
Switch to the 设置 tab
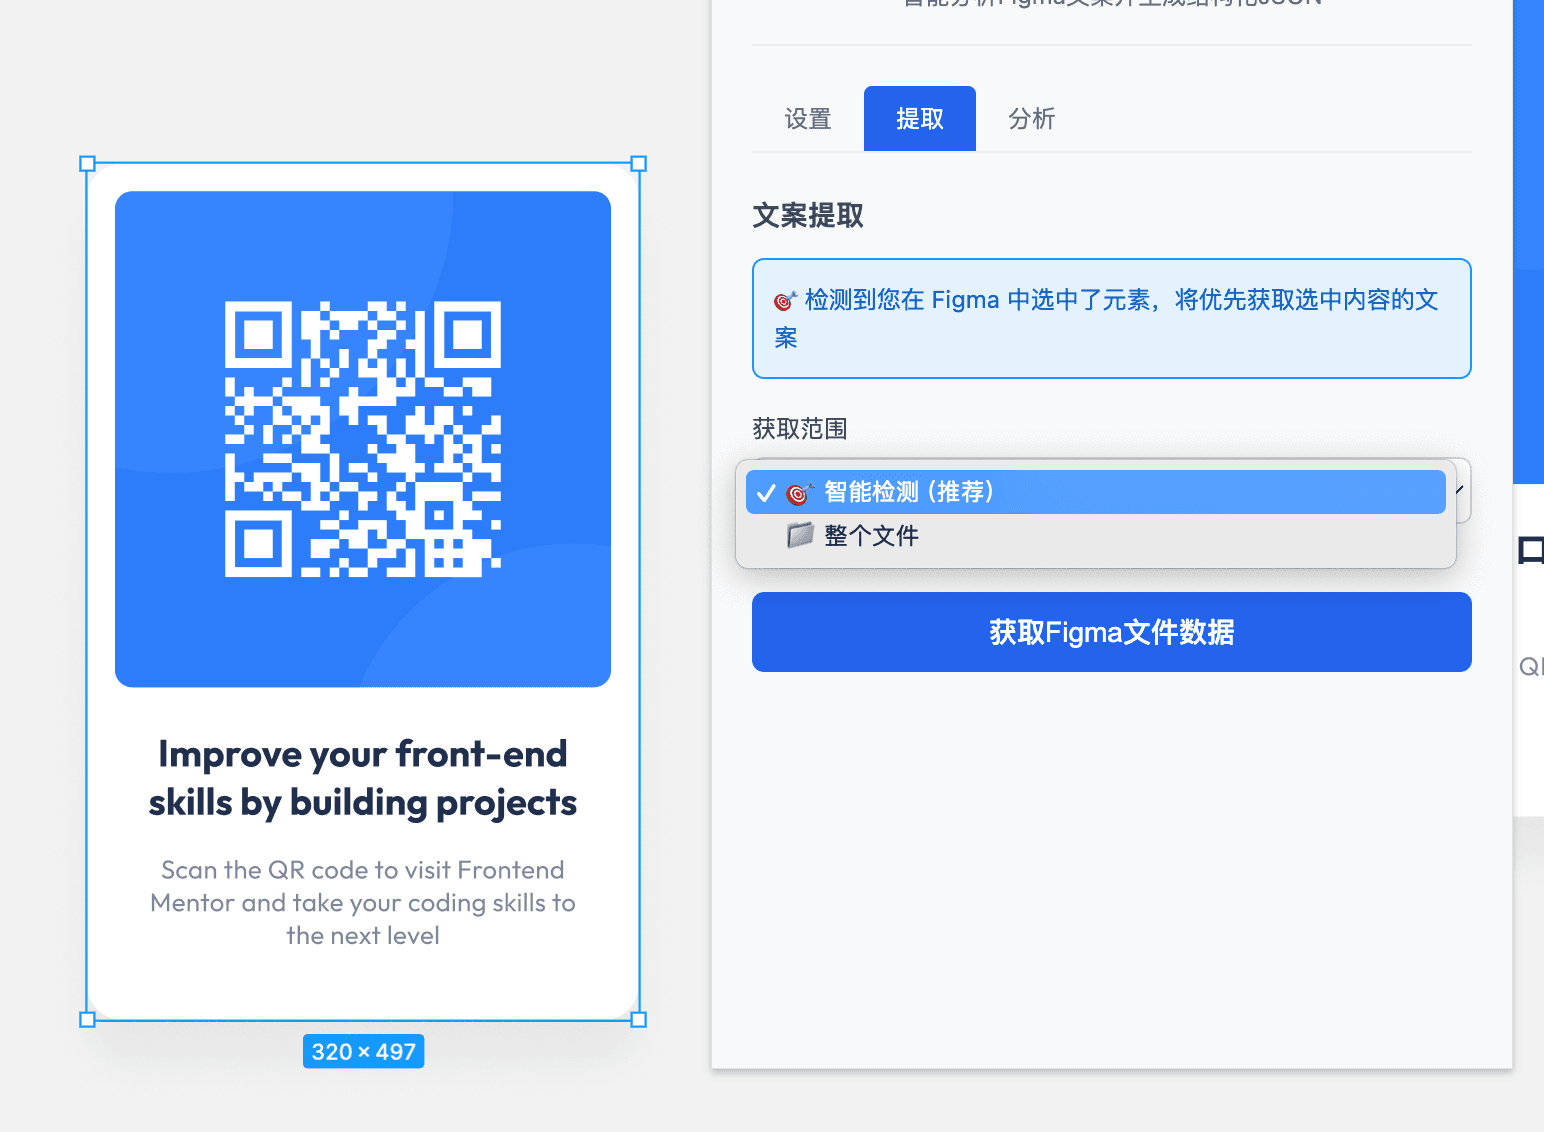[x=807, y=118]
